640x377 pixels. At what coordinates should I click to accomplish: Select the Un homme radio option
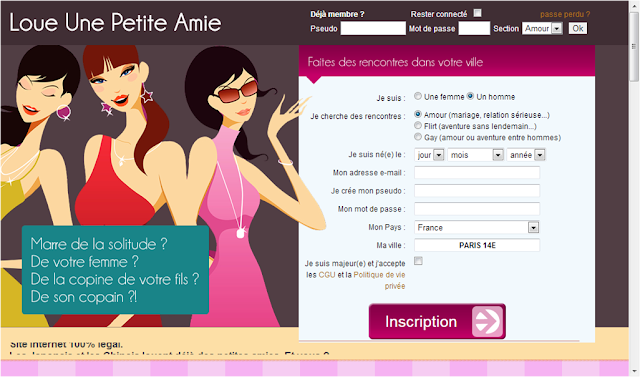(470, 96)
